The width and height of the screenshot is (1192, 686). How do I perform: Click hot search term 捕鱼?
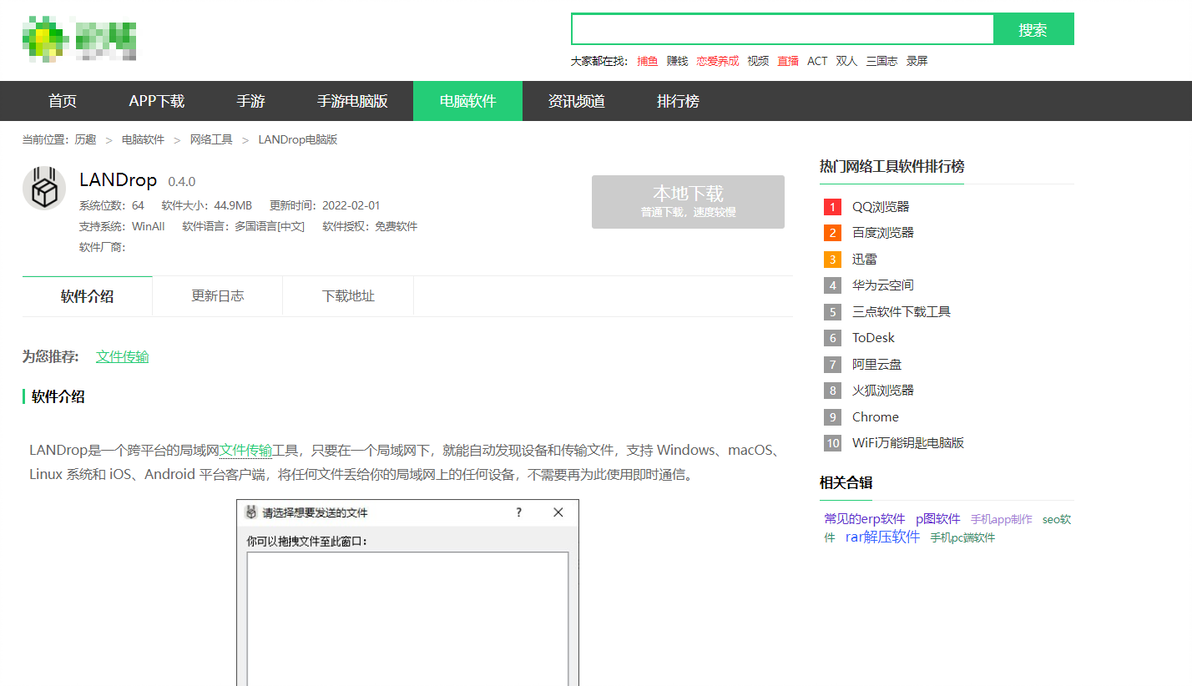click(647, 61)
